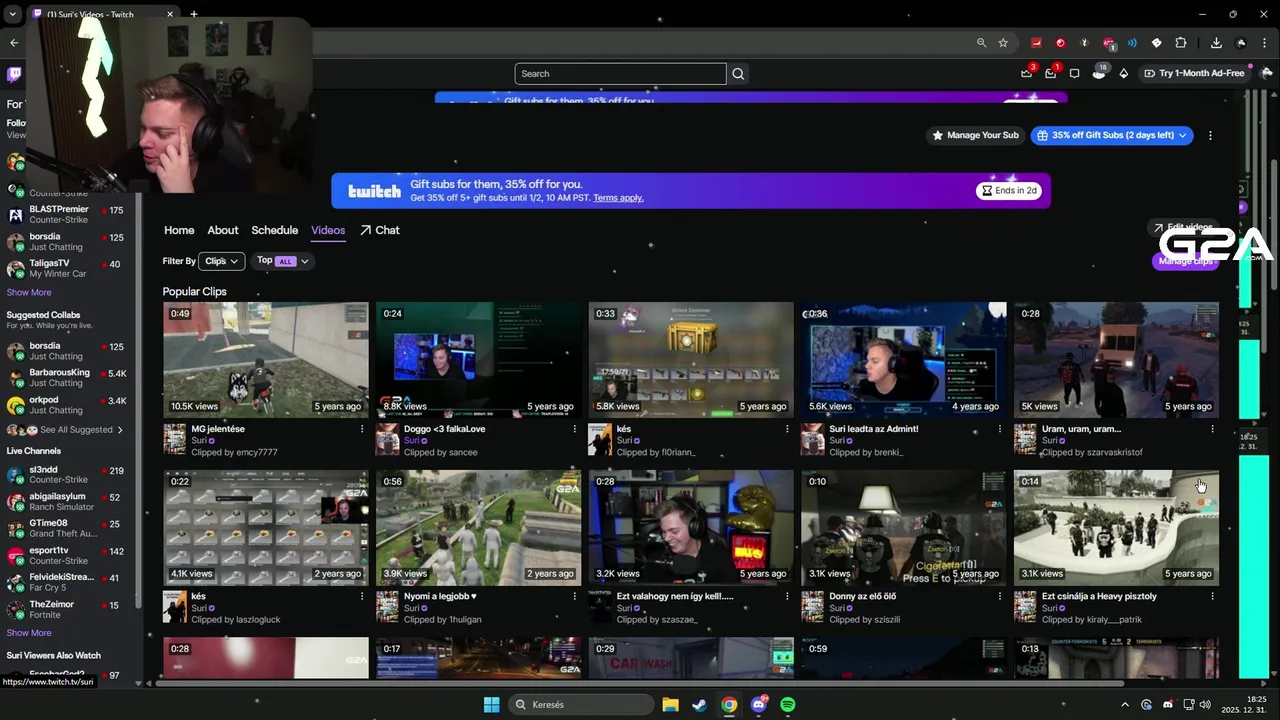Open the Twitch home logo
Image resolution: width=1280 pixels, height=720 pixels.
click(x=14, y=74)
